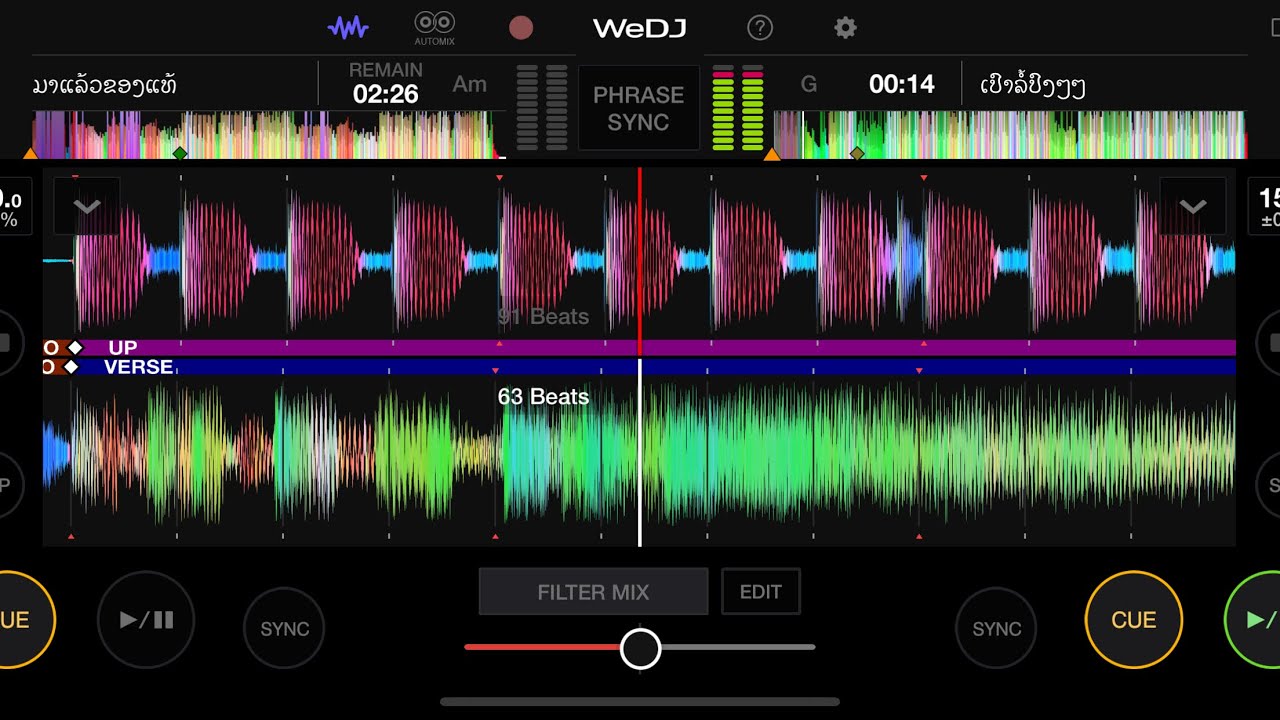
Task: Enable SYNC on the right deck
Action: coord(997,628)
